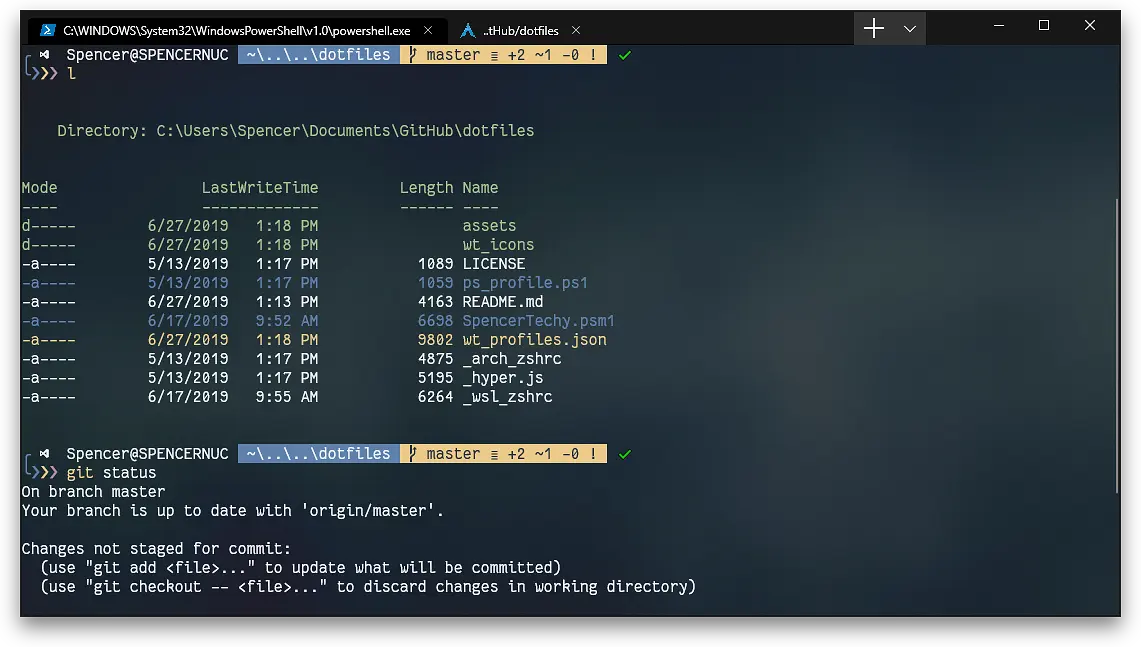Click the LICENSE file name

(x=494, y=263)
